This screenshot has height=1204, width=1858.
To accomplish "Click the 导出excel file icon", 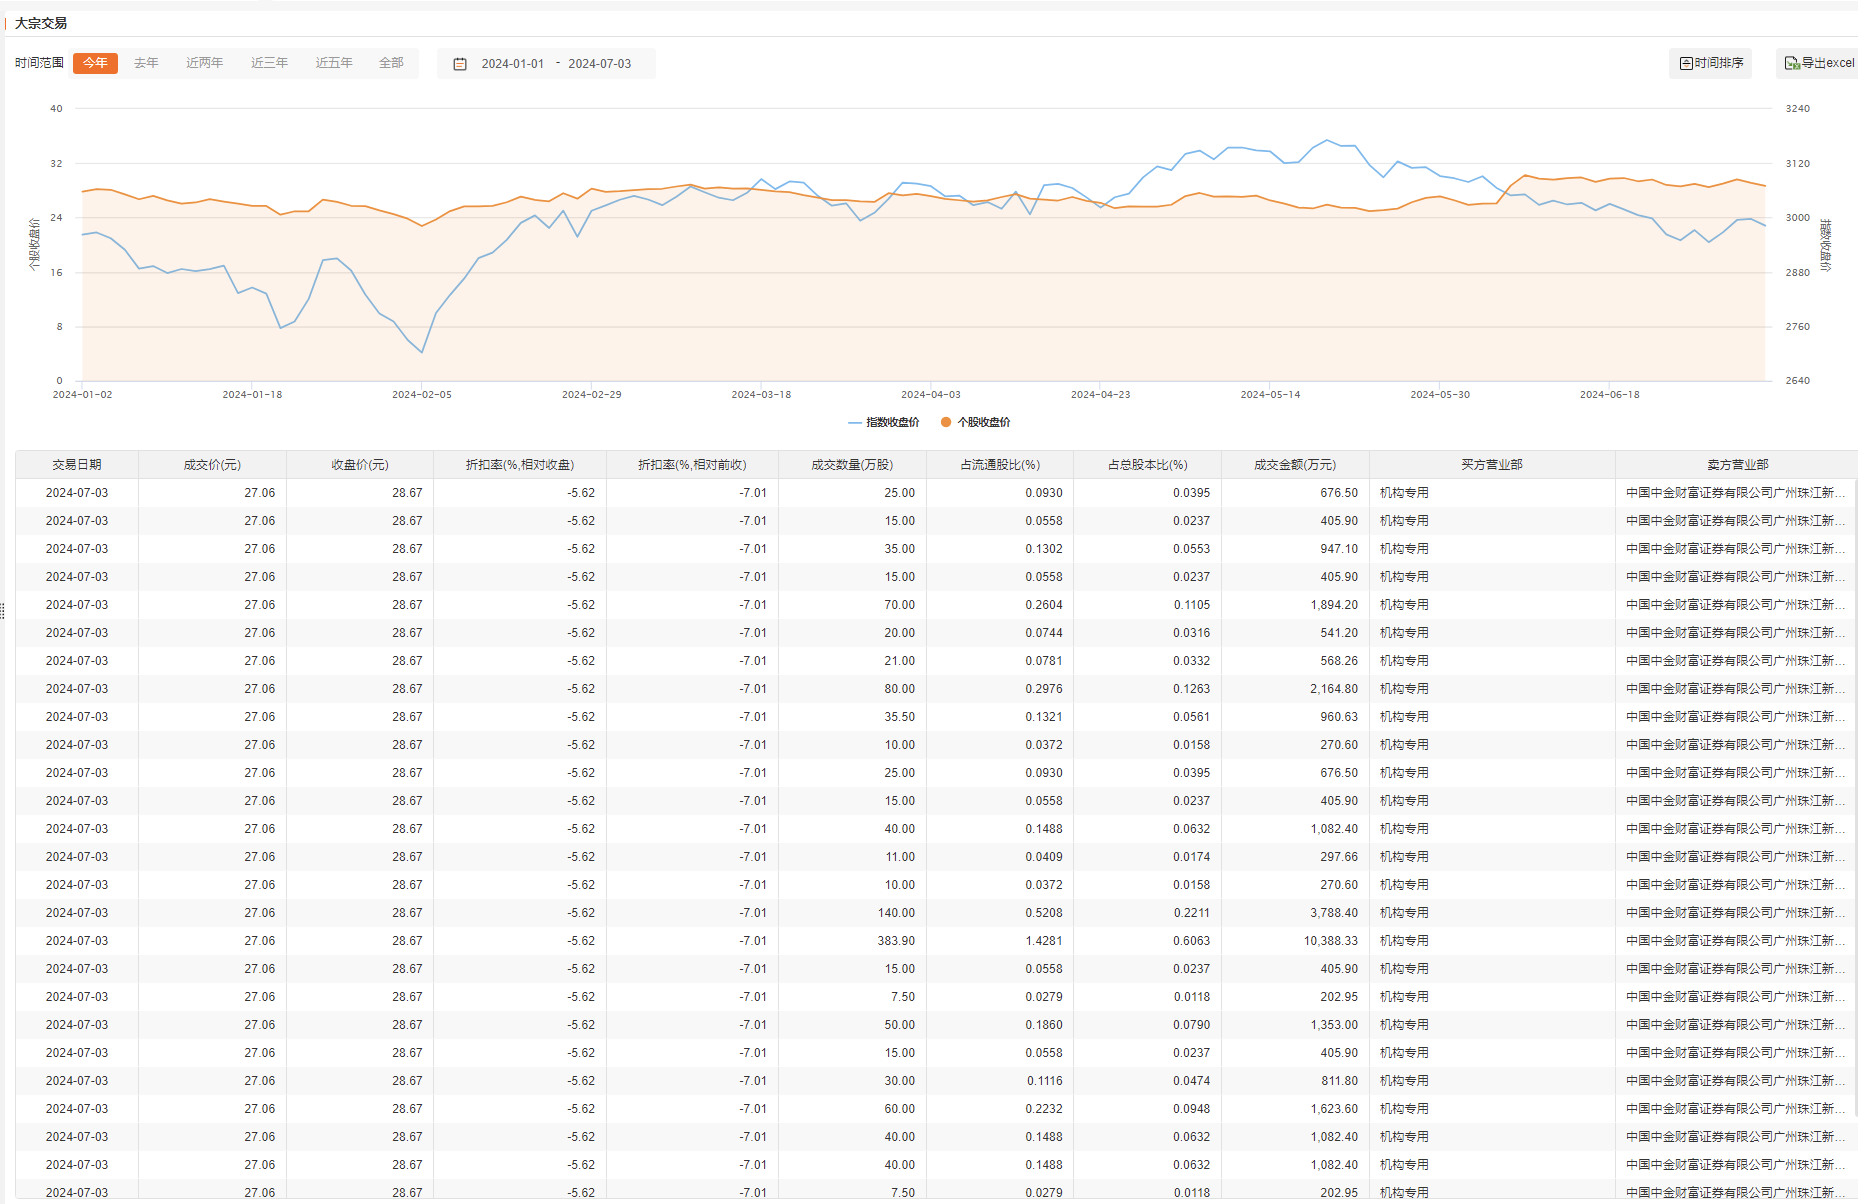I will pyautogui.click(x=1792, y=63).
